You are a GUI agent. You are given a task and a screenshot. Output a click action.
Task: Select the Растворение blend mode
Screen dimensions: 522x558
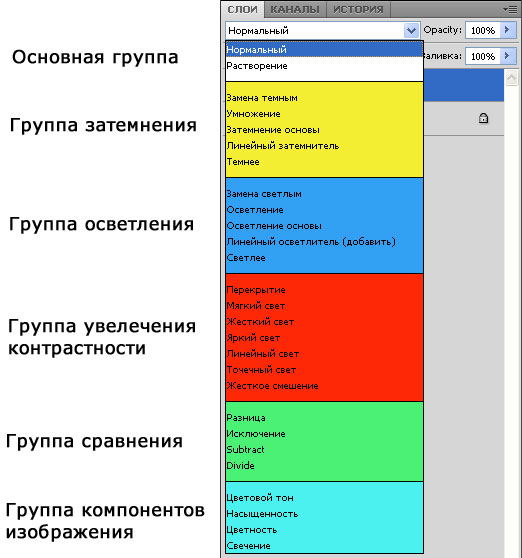click(x=324, y=66)
